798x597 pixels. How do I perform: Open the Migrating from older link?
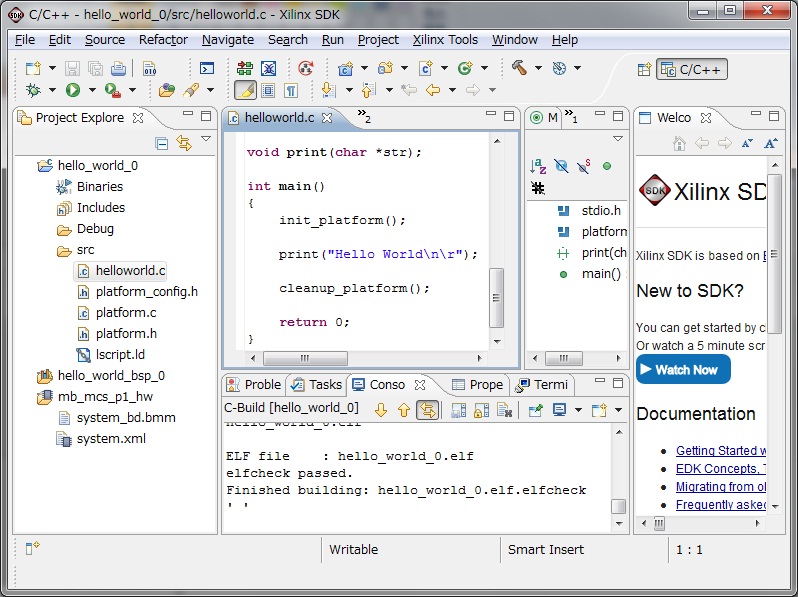[721, 487]
